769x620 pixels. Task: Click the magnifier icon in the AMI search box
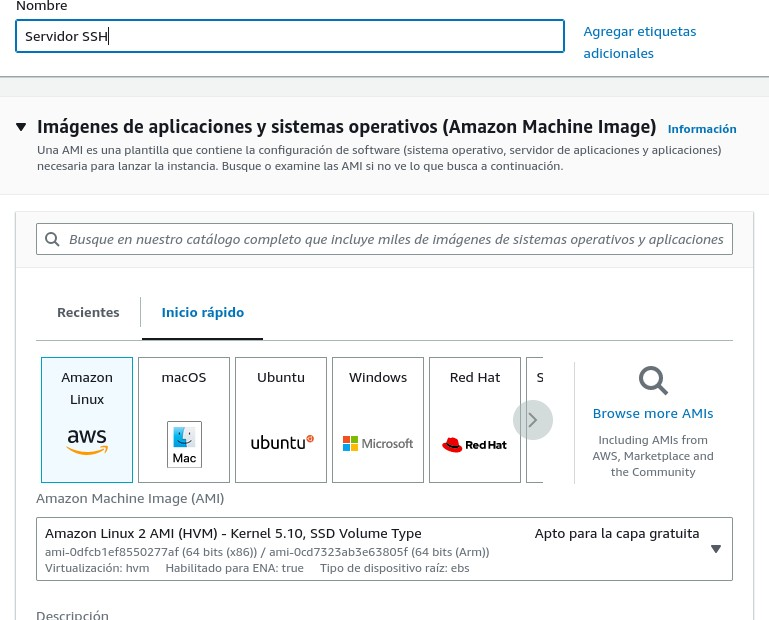pyautogui.click(x=52, y=239)
